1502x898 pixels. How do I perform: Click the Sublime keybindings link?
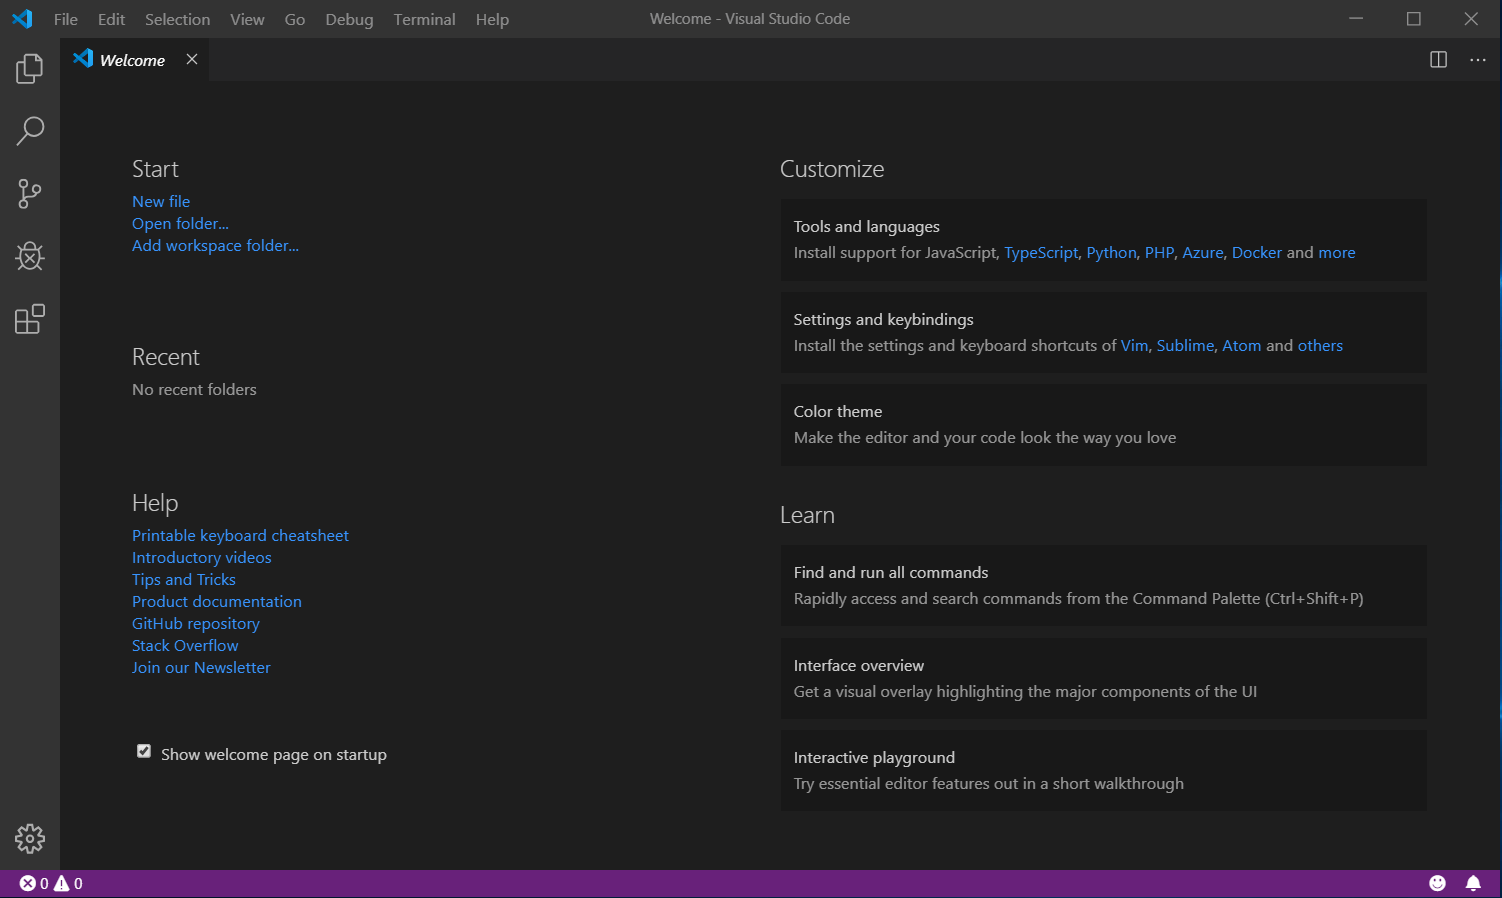[x=1185, y=345]
